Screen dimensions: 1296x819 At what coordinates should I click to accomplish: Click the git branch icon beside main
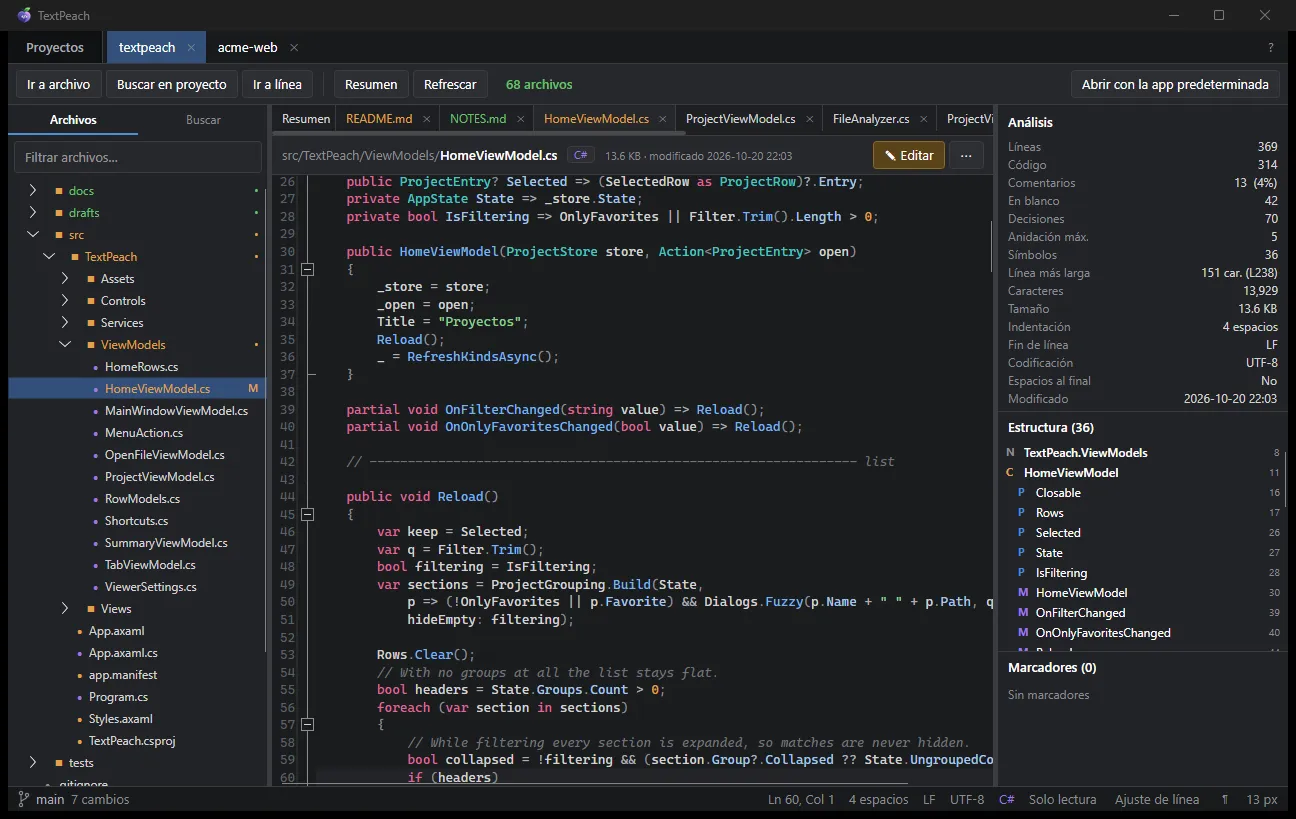(23, 799)
